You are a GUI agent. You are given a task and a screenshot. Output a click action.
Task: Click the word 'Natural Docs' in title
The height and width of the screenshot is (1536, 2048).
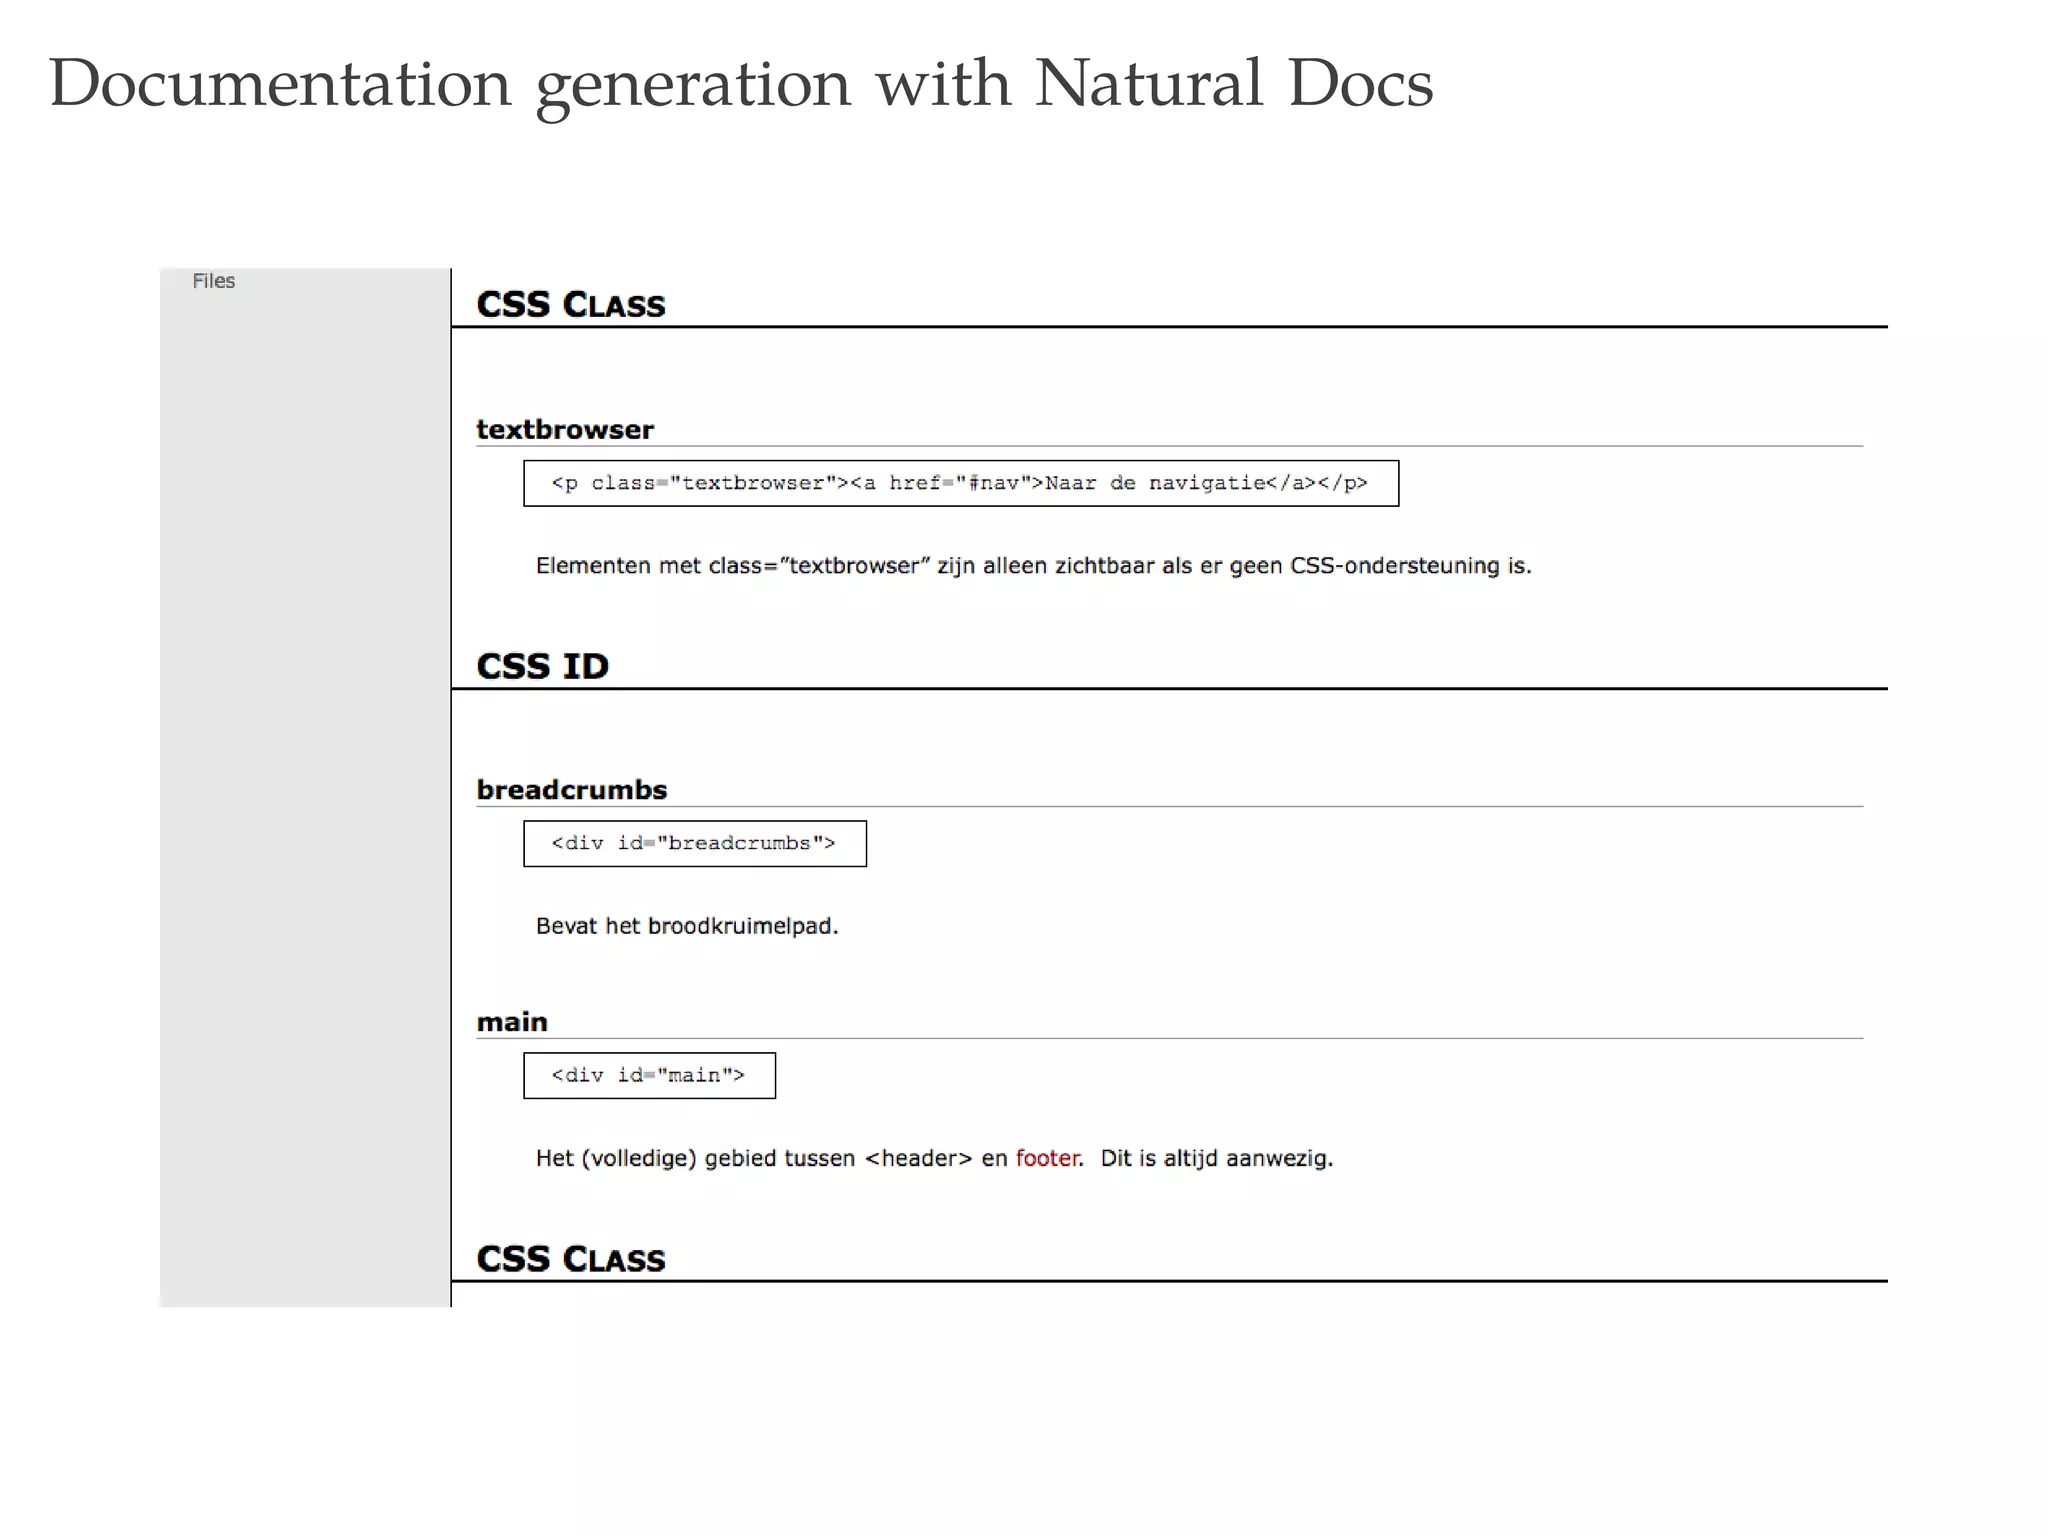pos(1233,83)
